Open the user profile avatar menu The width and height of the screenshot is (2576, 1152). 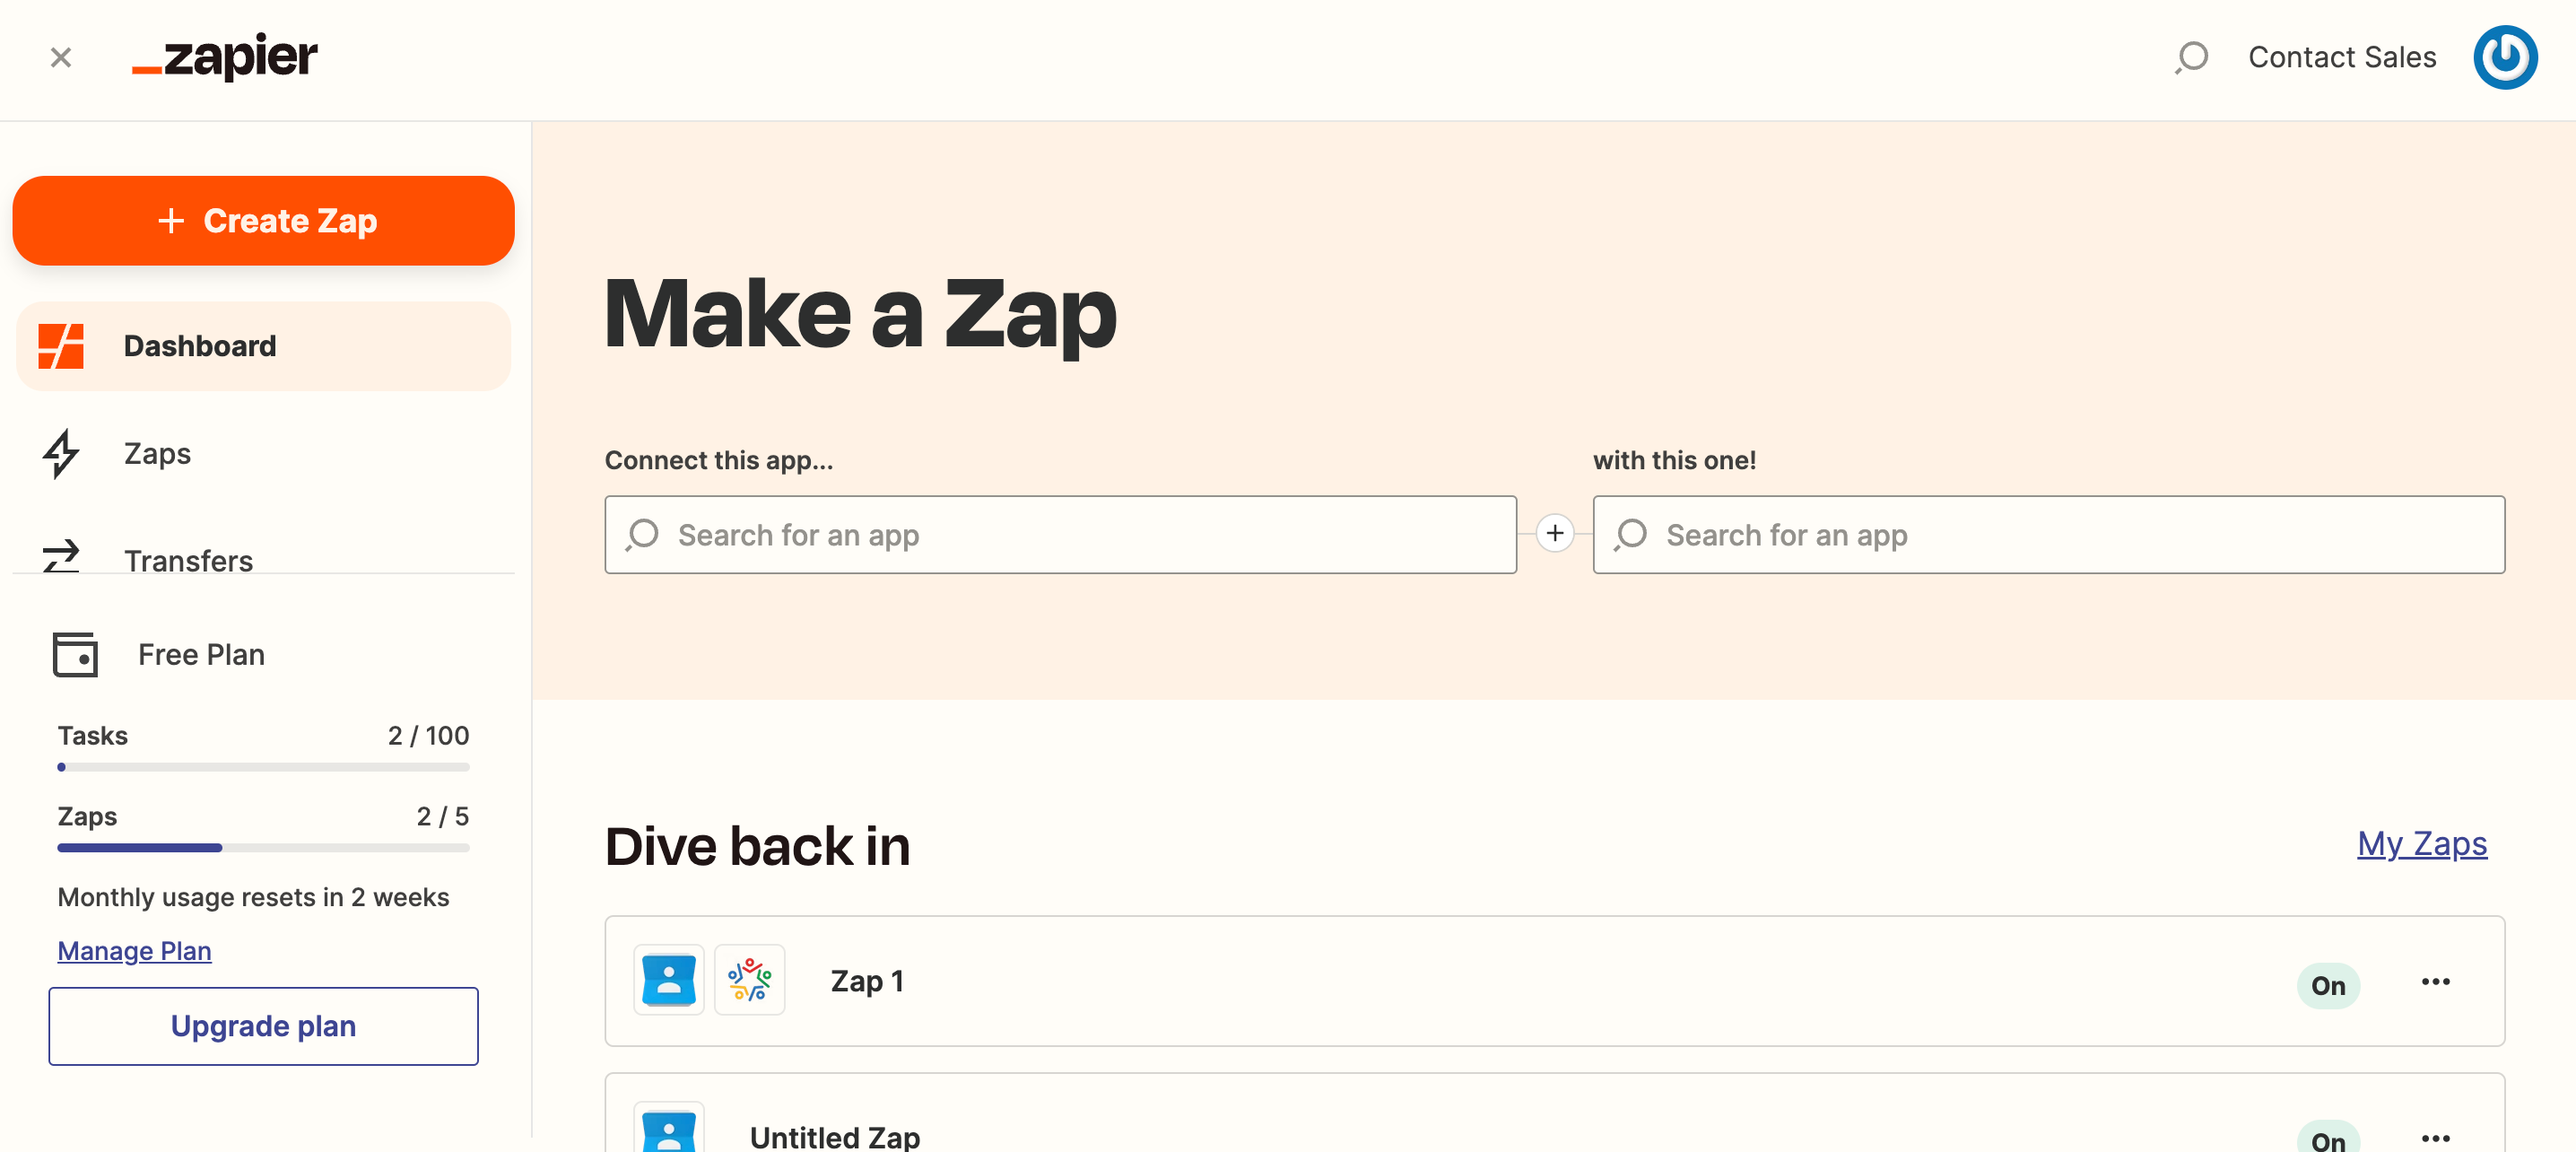pos(2504,57)
